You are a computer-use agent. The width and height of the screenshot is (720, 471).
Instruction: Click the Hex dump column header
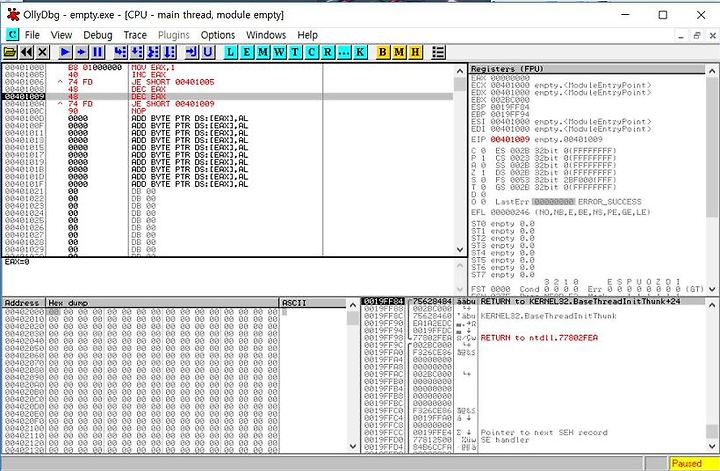(163, 303)
